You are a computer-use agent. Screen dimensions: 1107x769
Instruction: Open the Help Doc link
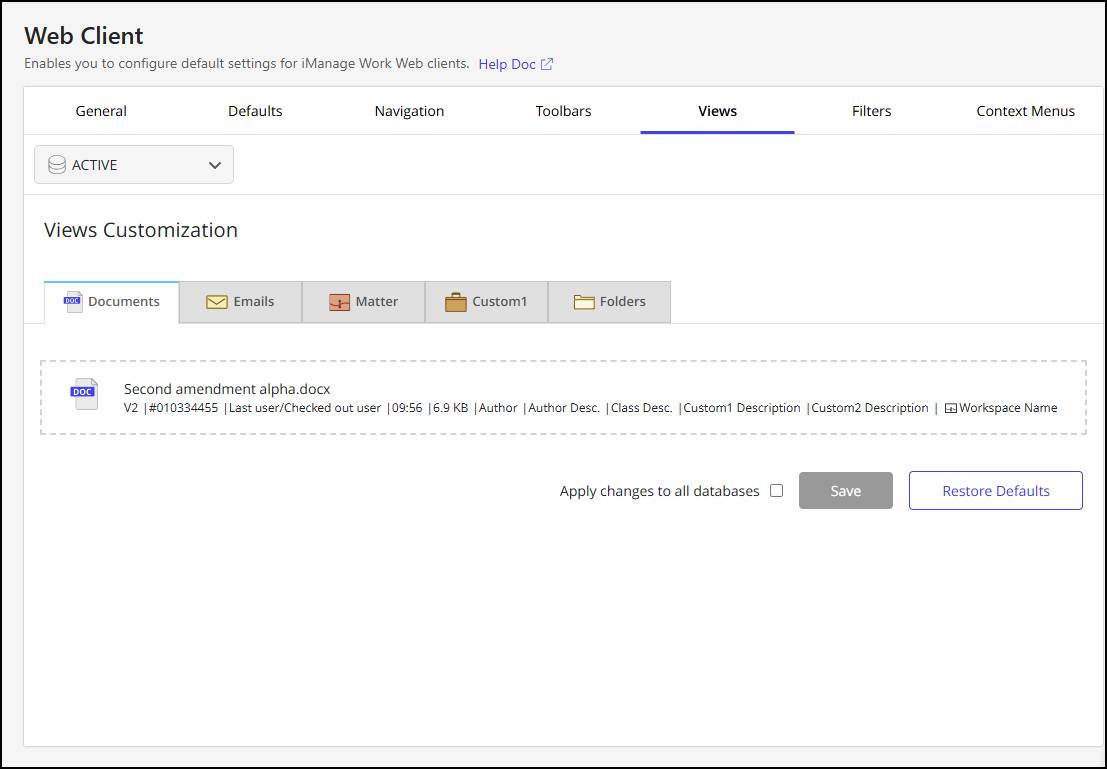(507, 64)
